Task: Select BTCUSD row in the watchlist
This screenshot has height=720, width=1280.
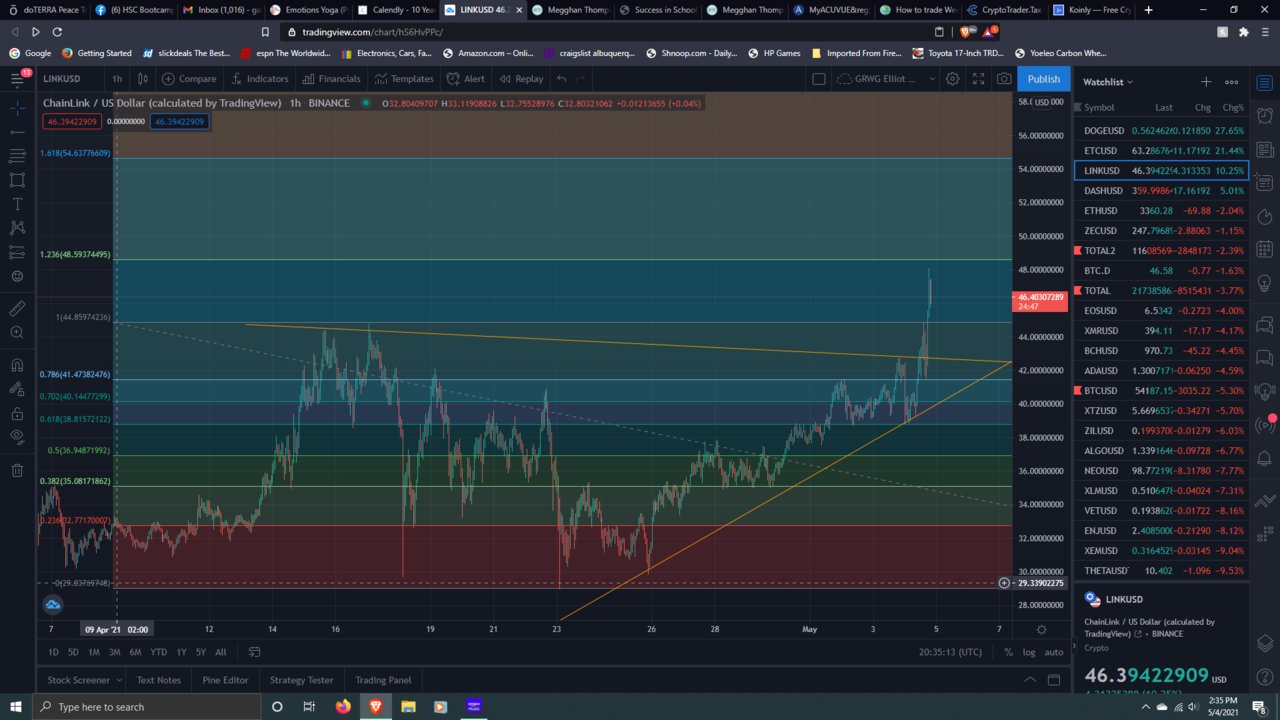Action: tap(1161, 391)
